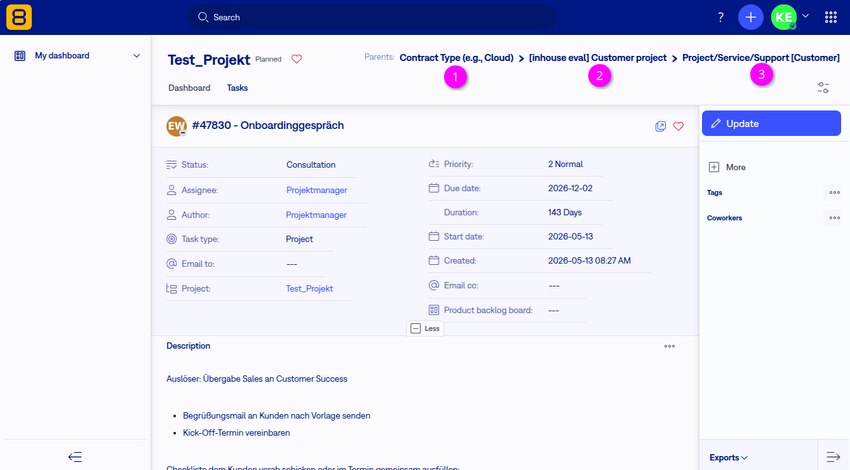Open the Coworkers three-dot menu

click(x=834, y=218)
